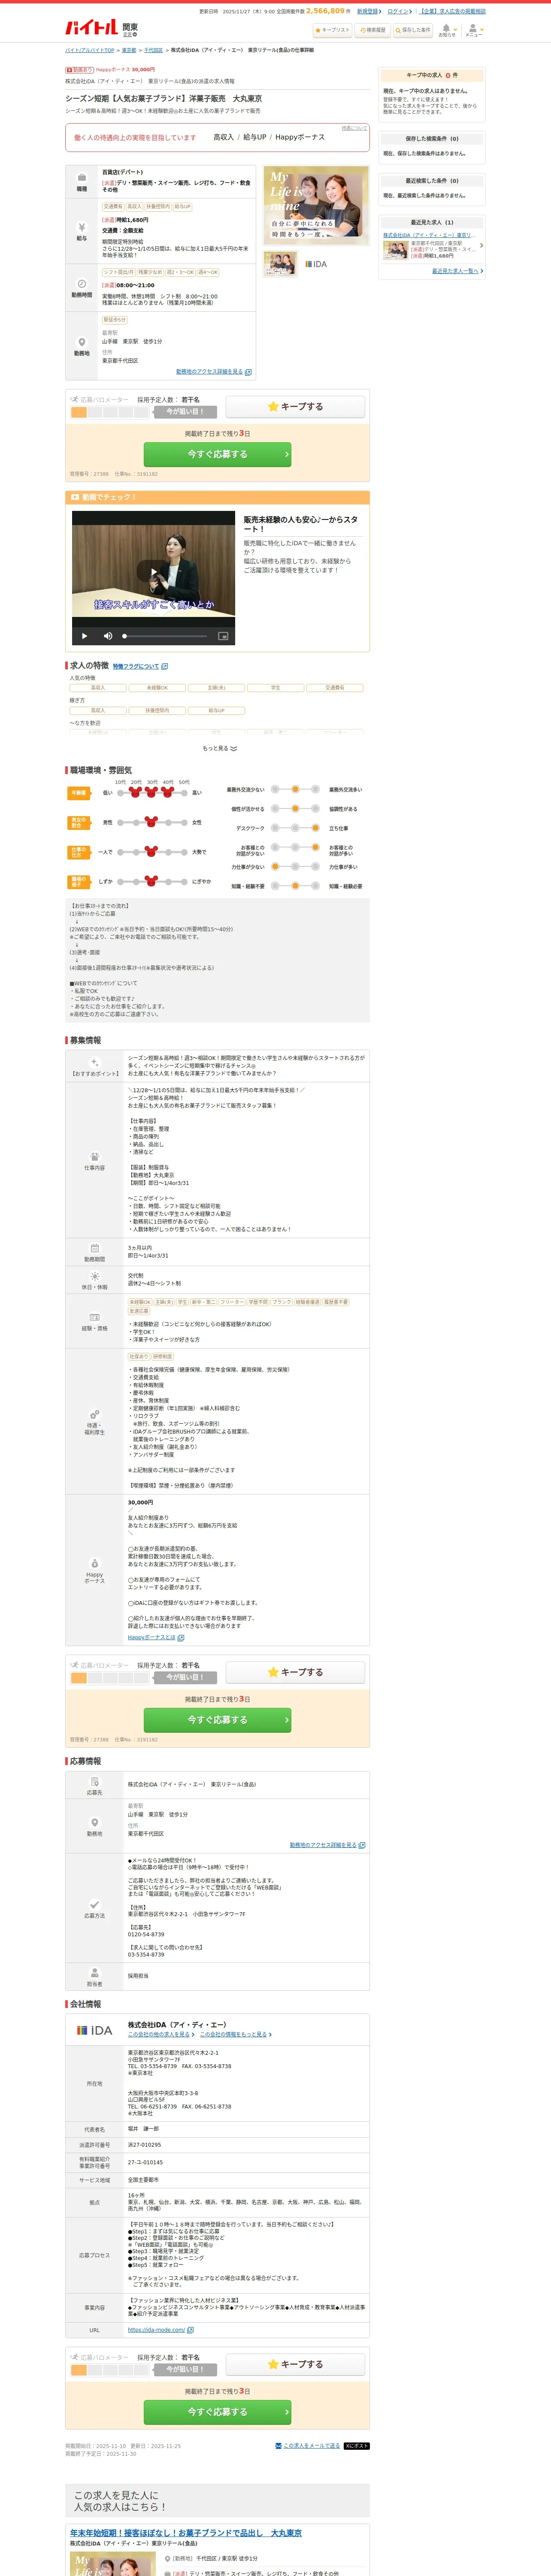
Task: Open the キープリスト star in the header
Action: click(332, 30)
